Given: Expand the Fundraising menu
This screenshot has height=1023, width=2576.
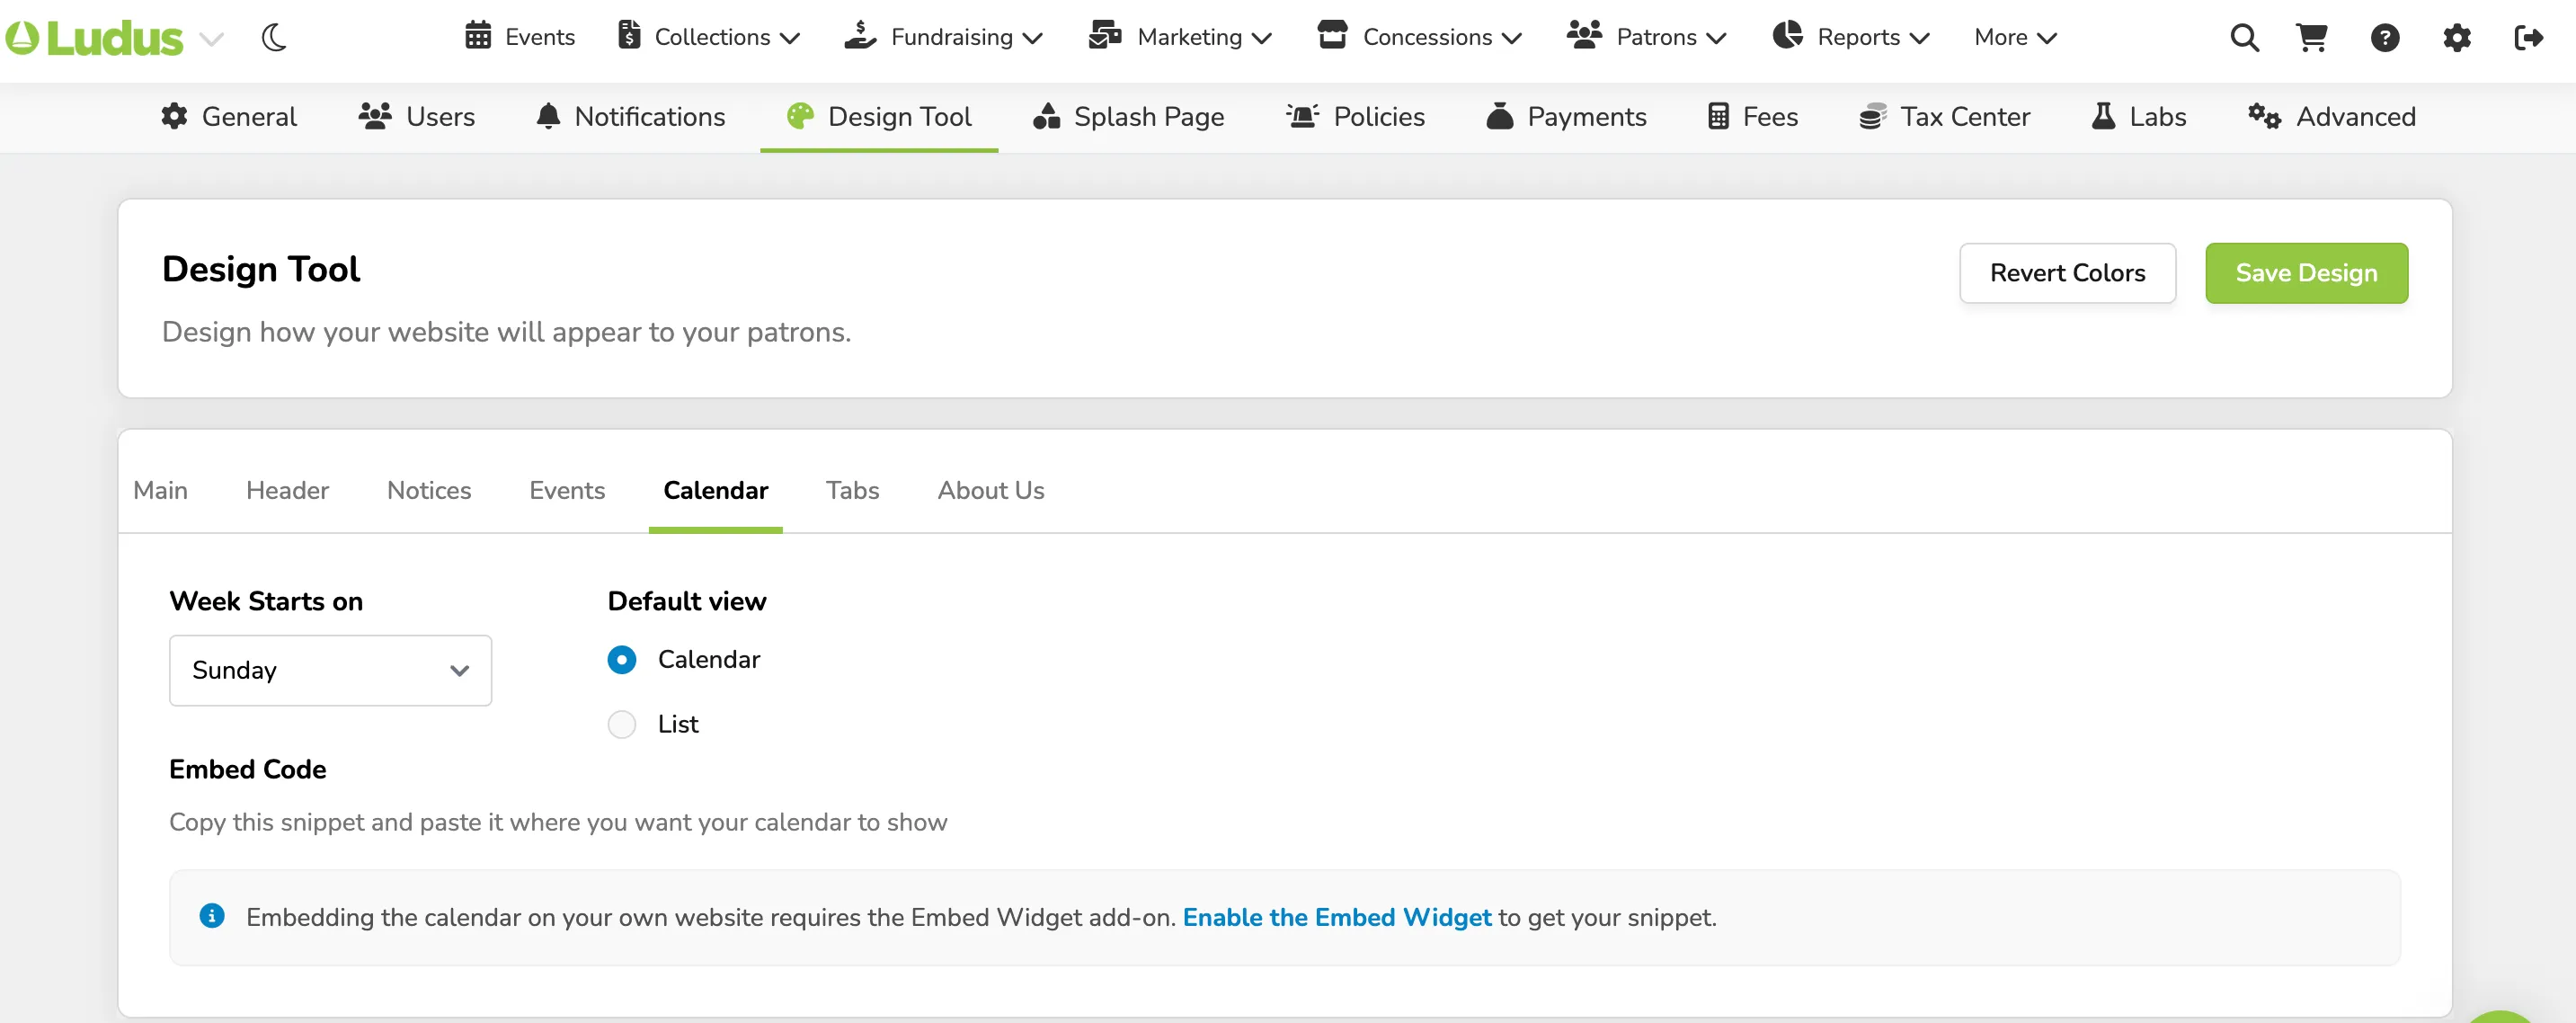Looking at the screenshot, I should (x=943, y=37).
